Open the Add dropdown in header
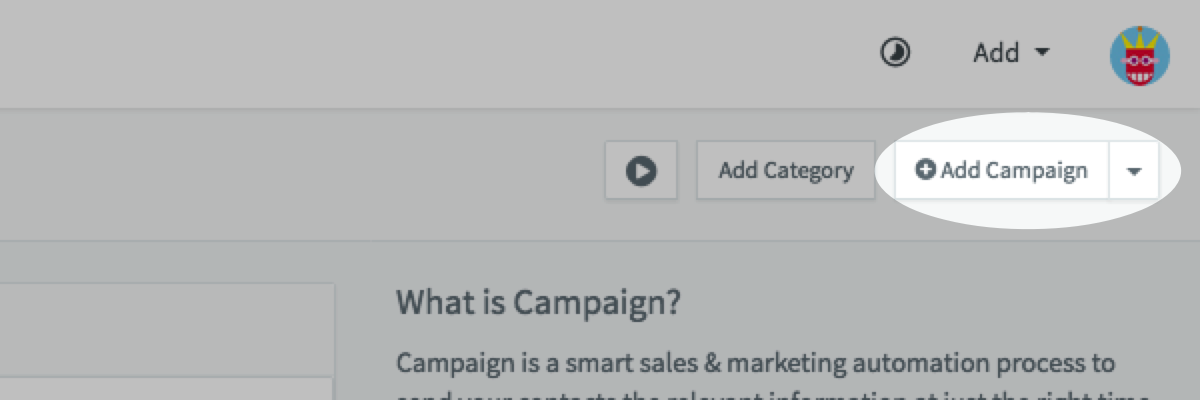The width and height of the screenshot is (1200, 400). click(1011, 52)
